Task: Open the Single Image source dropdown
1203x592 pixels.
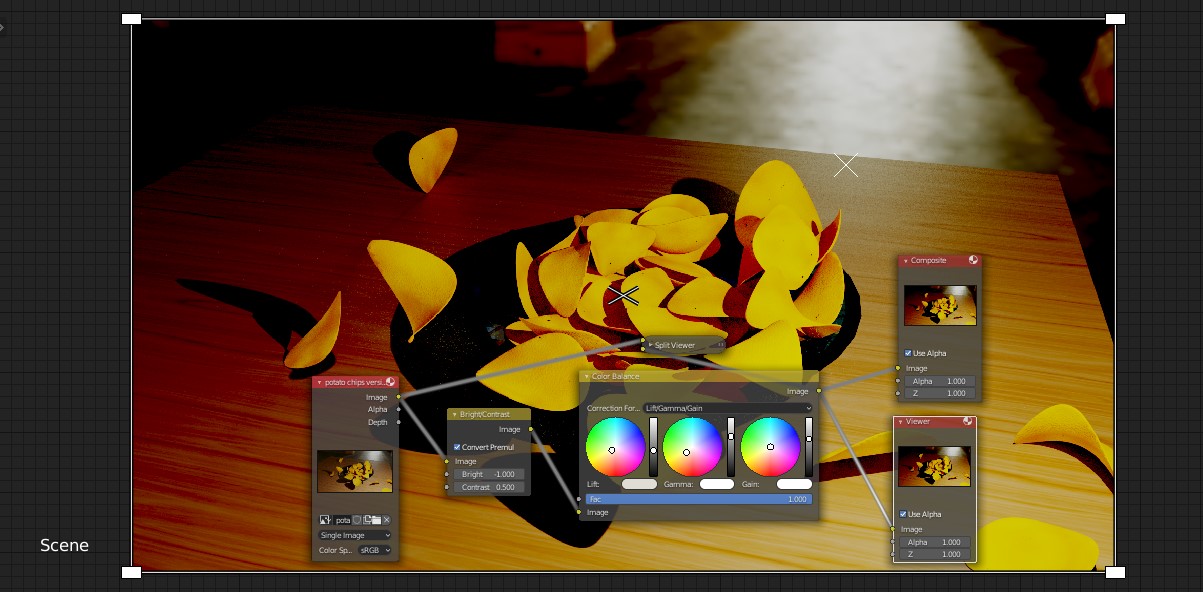Action: pos(355,535)
